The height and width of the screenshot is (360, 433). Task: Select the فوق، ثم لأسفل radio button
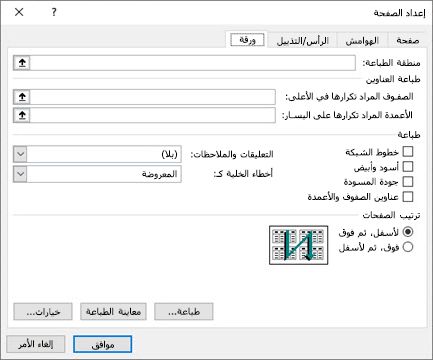tap(408, 247)
